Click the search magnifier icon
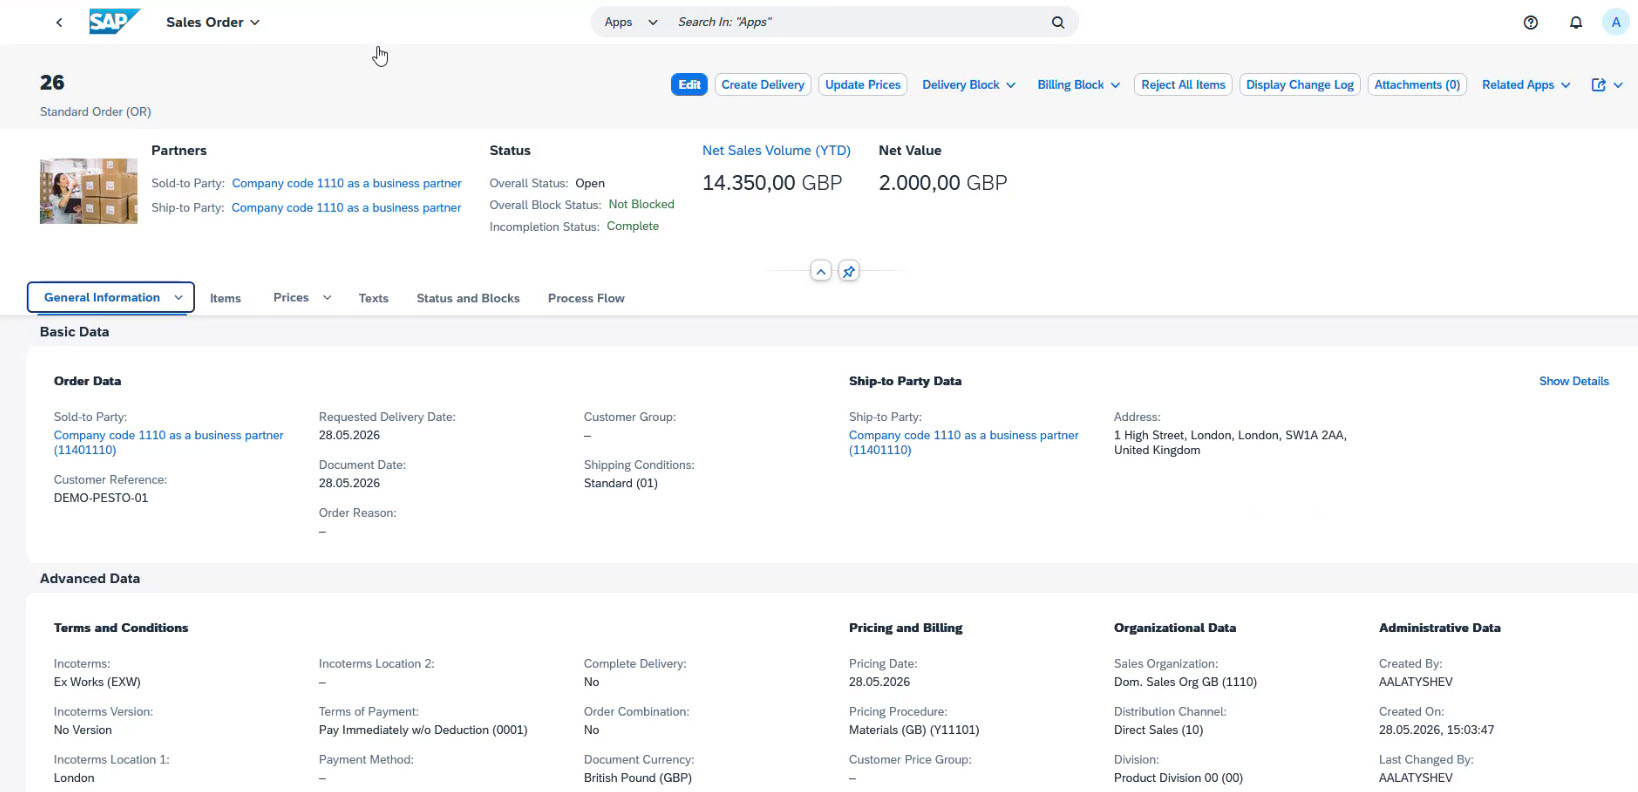This screenshot has width=1638, height=792. (x=1058, y=22)
